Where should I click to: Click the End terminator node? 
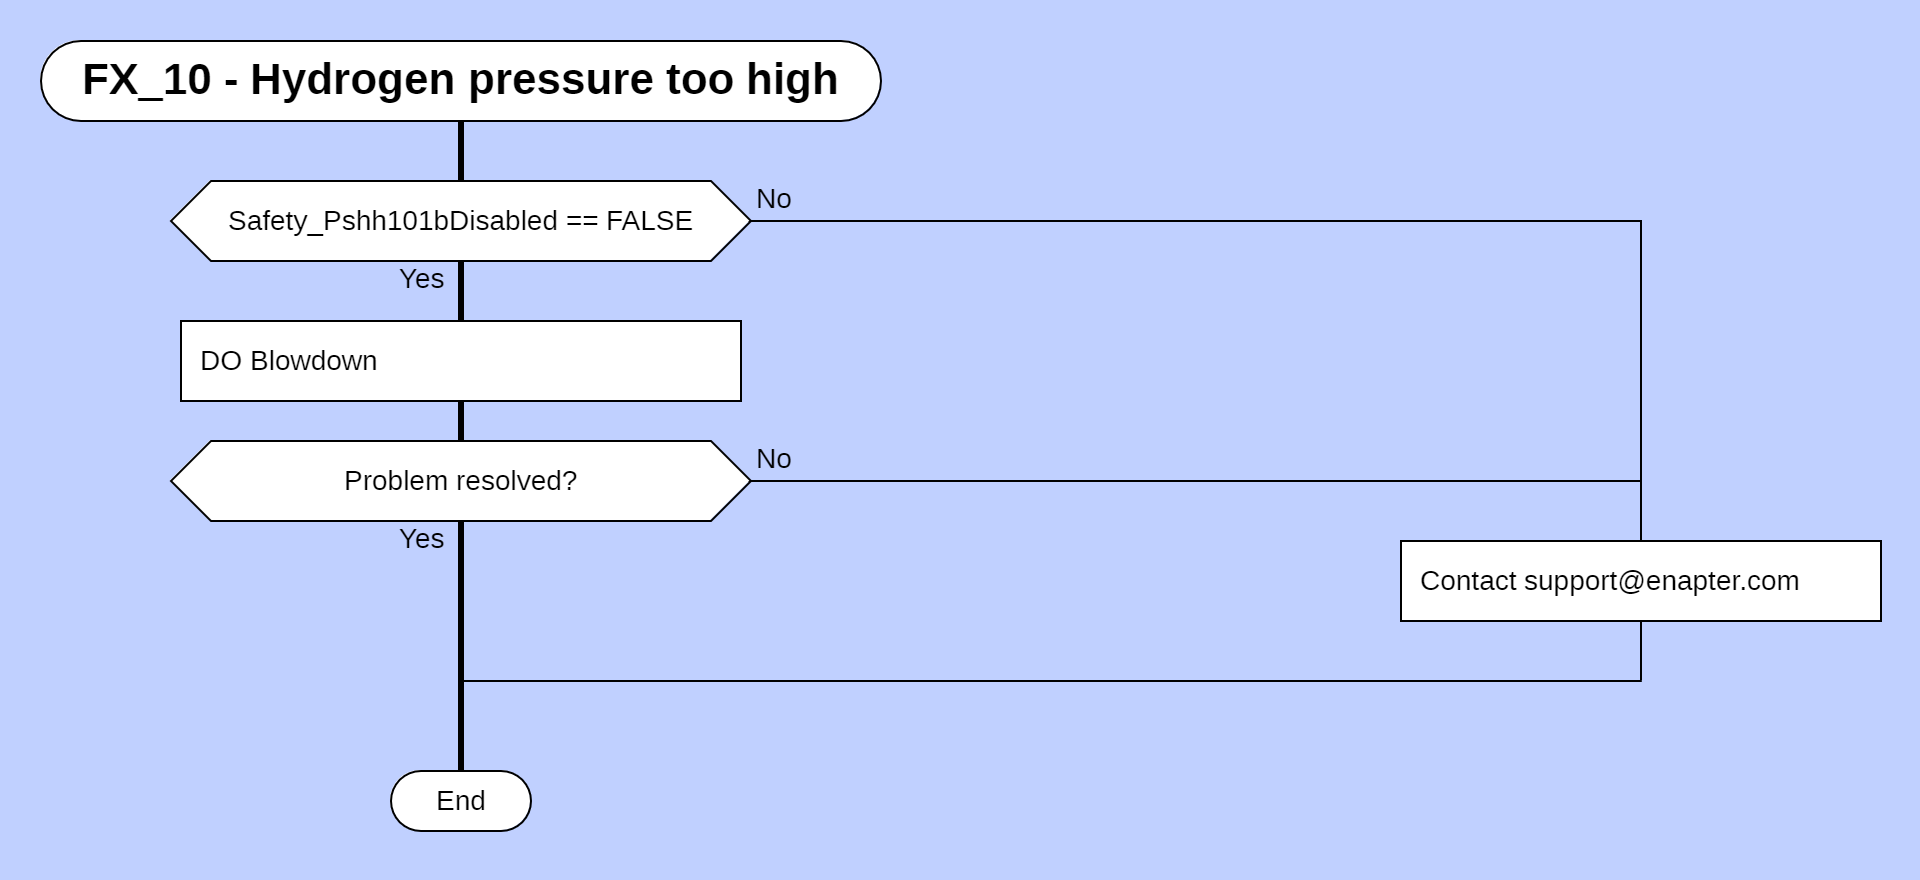460,801
